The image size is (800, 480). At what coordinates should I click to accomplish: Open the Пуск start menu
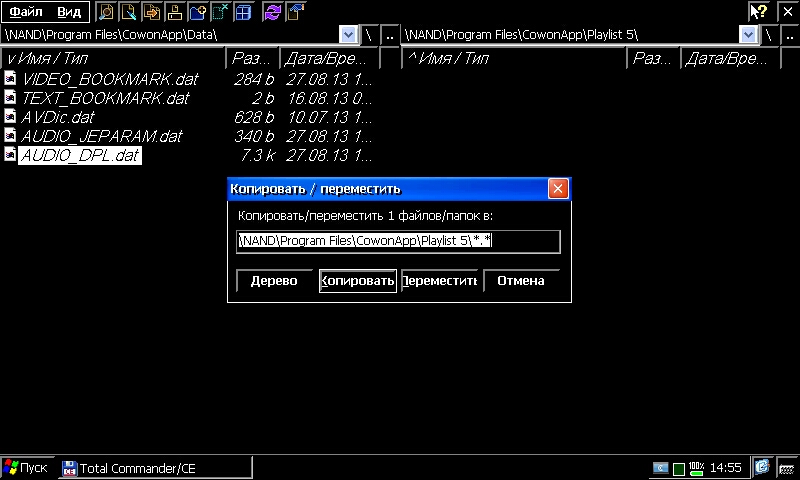tap(26, 468)
